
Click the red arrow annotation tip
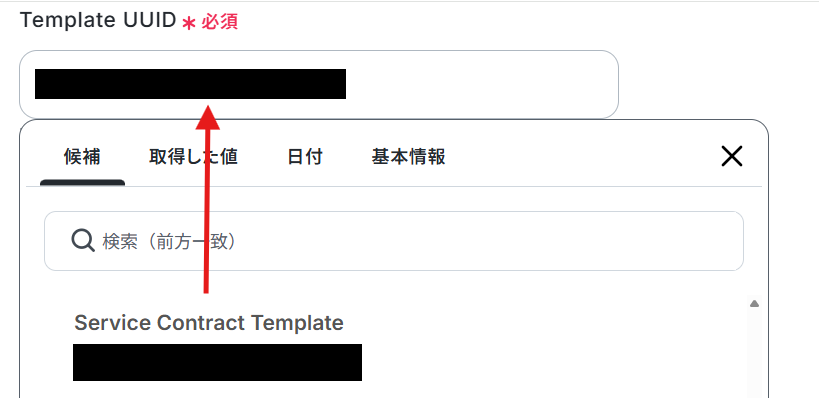[x=207, y=110]
